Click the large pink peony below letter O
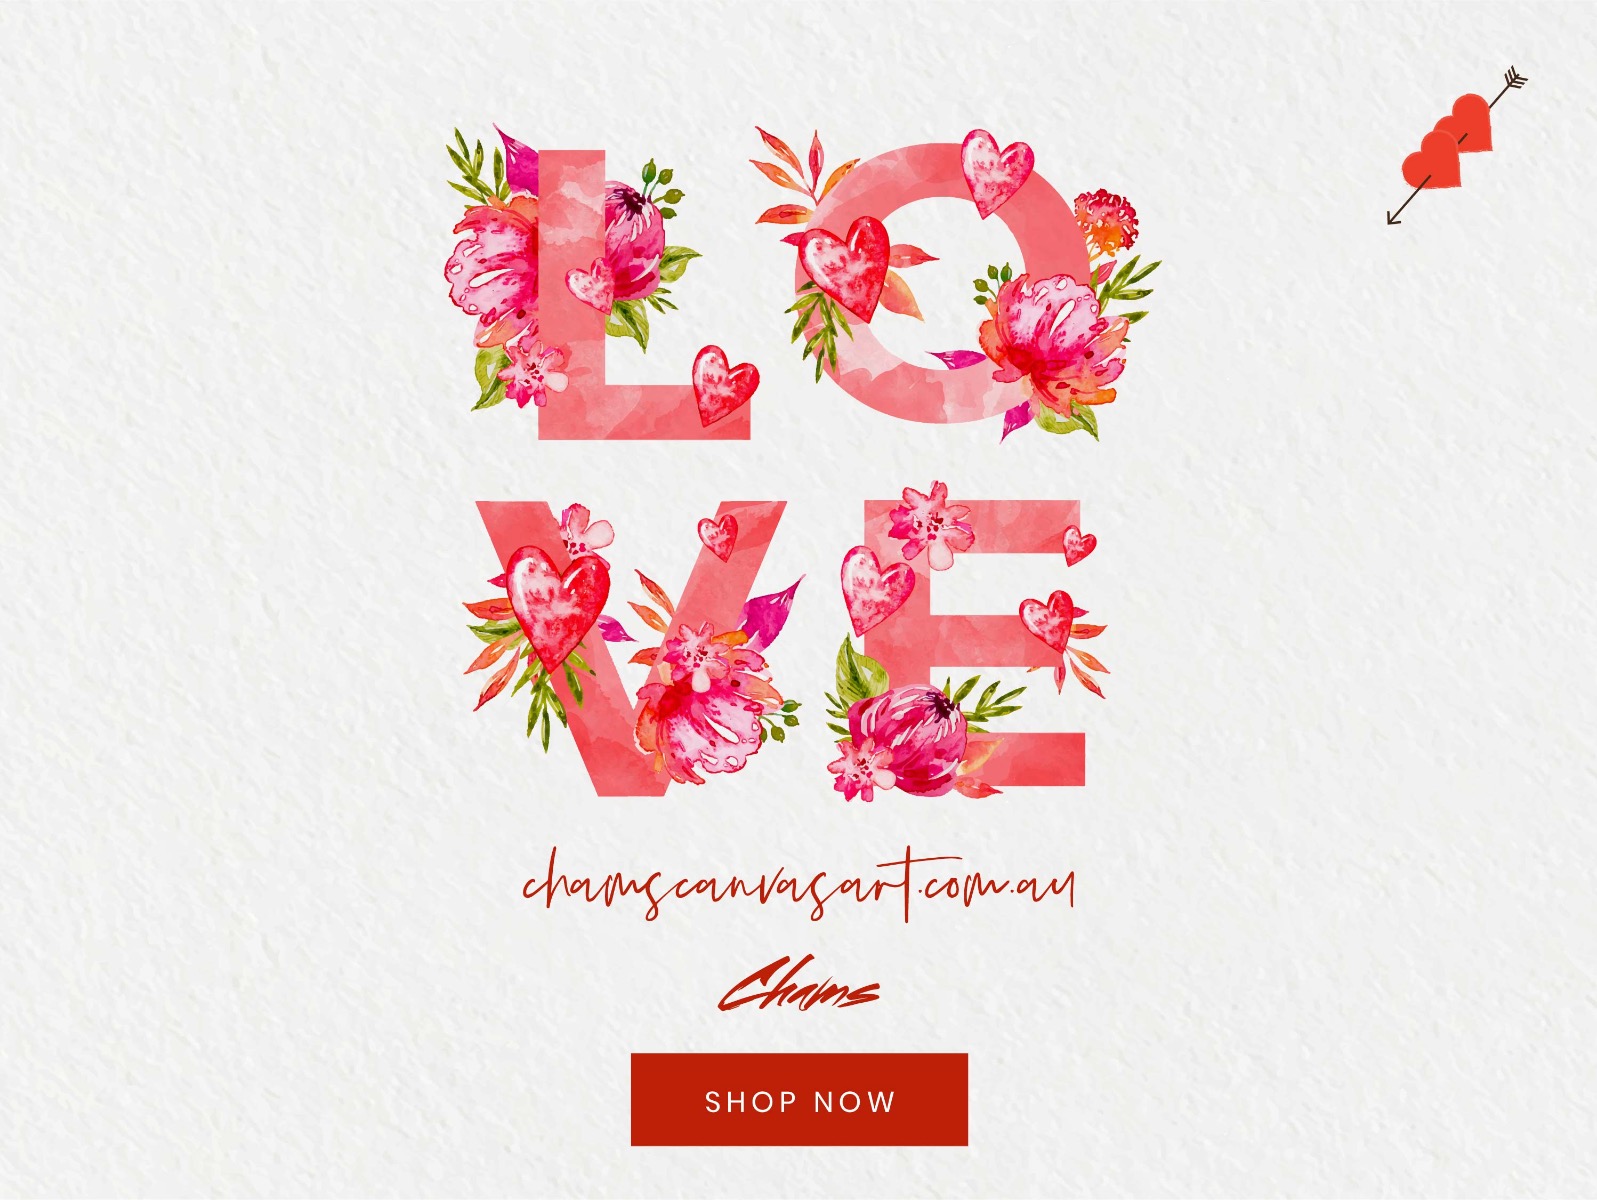 click(x=1053, y=337)
